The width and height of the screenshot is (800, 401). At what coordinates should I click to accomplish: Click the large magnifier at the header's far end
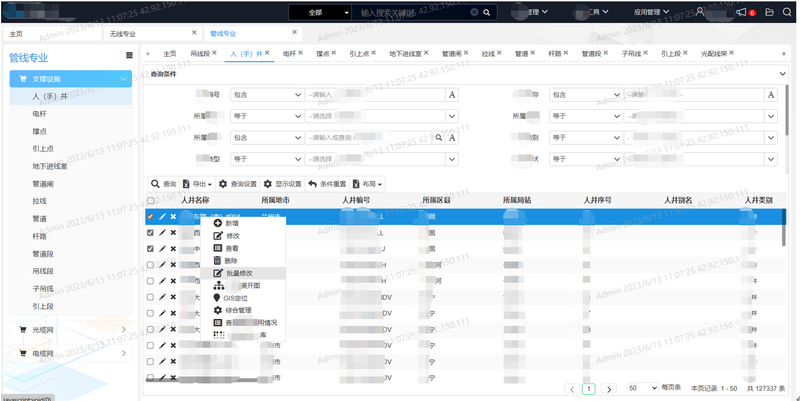[787, 12]
